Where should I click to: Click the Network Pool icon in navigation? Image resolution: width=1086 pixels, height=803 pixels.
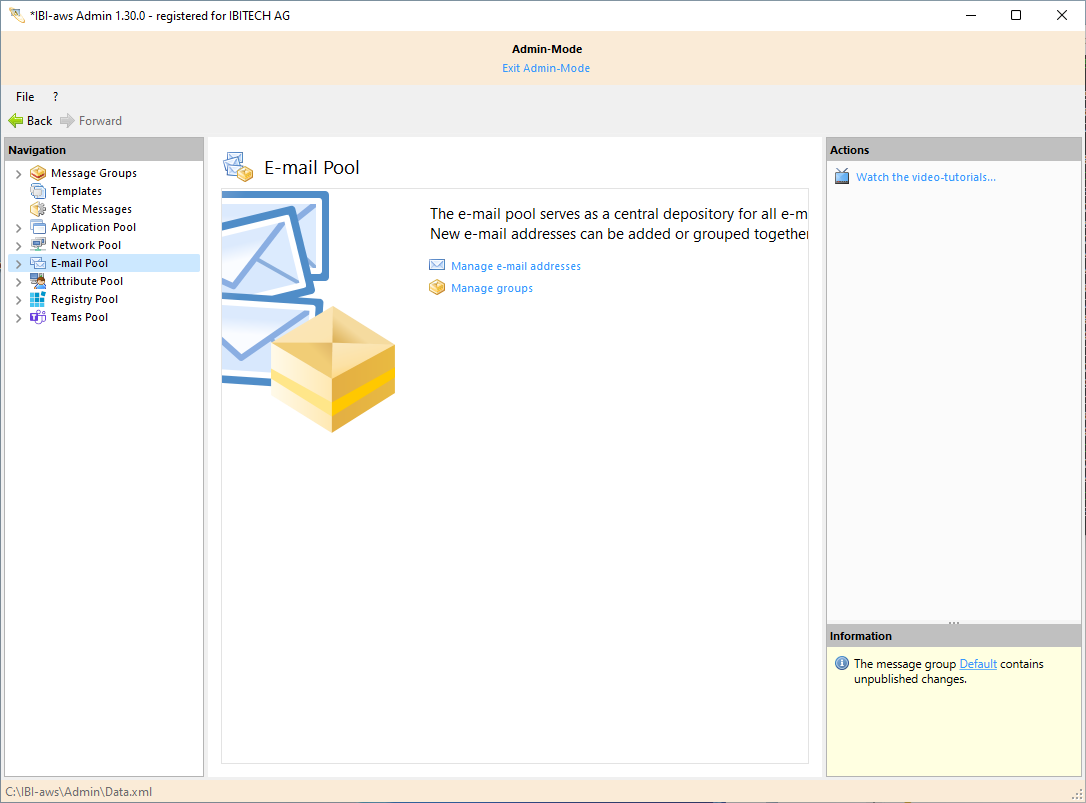pos(37,244)
